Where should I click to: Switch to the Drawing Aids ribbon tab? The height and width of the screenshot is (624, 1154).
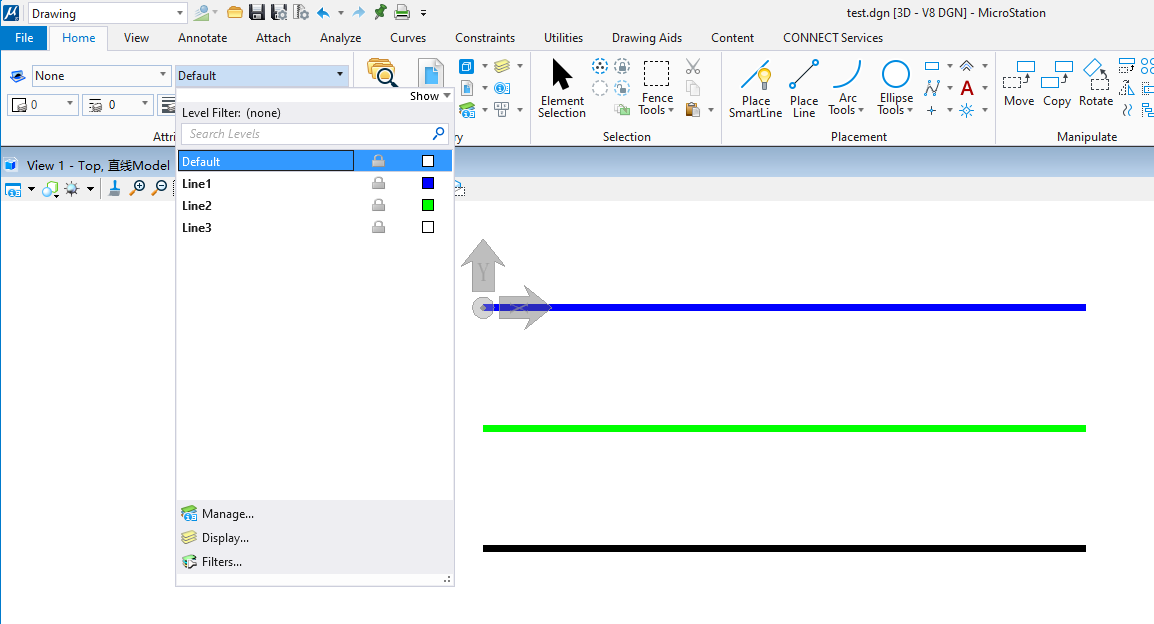(647, 38)
